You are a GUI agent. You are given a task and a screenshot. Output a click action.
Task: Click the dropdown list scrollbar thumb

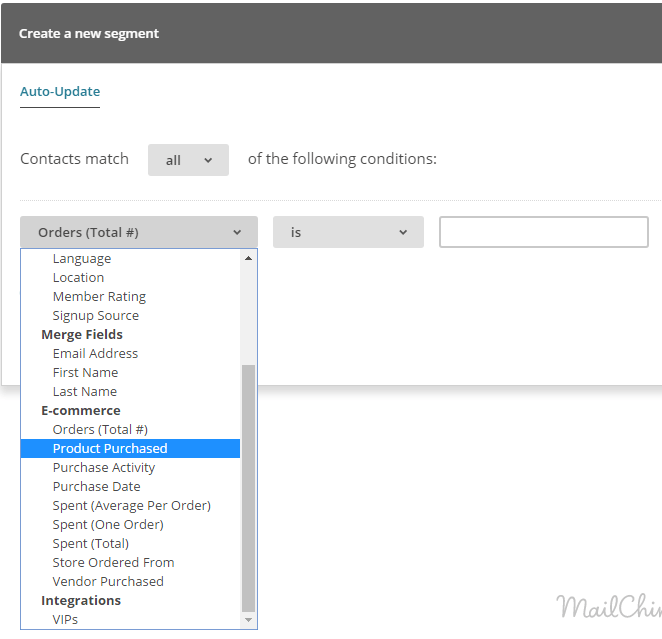click(x=248, y=488)
